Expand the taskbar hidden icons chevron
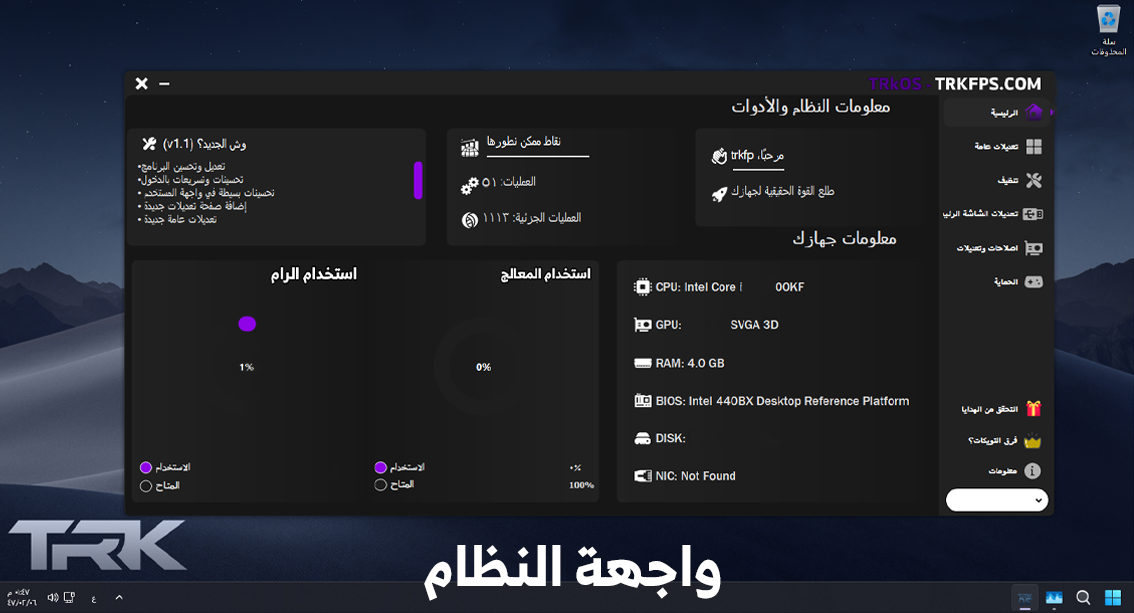The height and width of the screenshot is (613, 1134). coord(119,597)
